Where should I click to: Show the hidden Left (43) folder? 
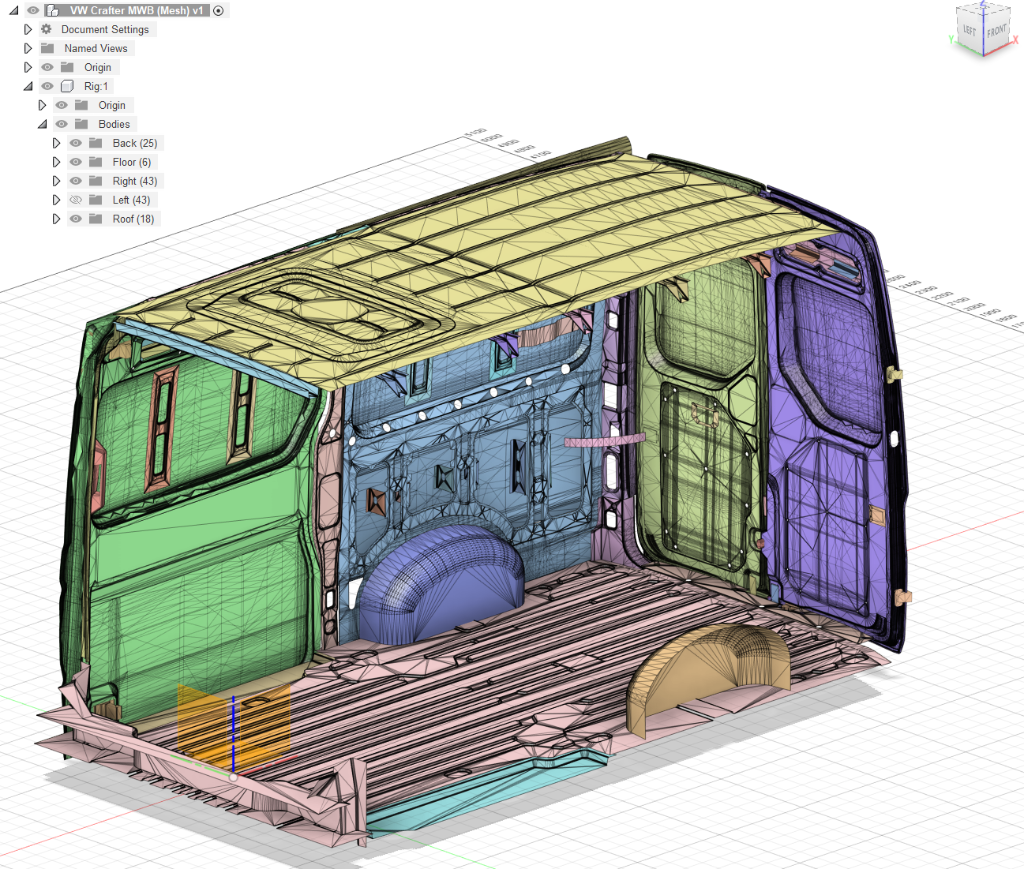(x=75, y=200)
